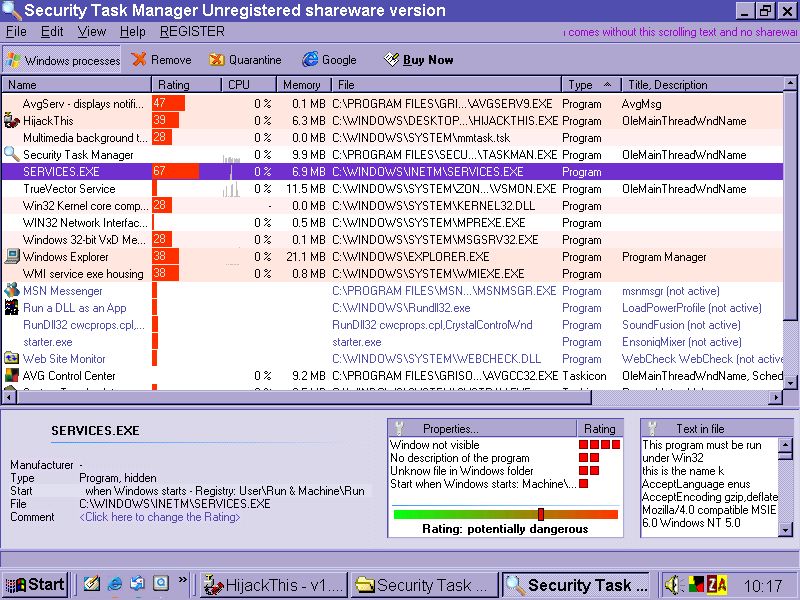The image size is (800, 600).
Task: Click the potentially dangerous rating slider marker
Action: 541,514
